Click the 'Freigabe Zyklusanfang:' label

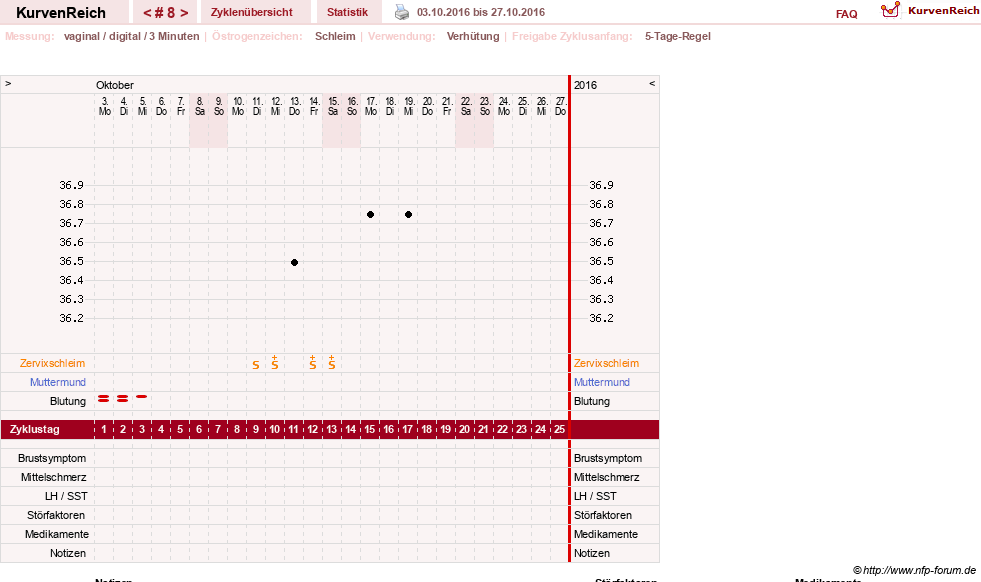[x=572, y=36]
